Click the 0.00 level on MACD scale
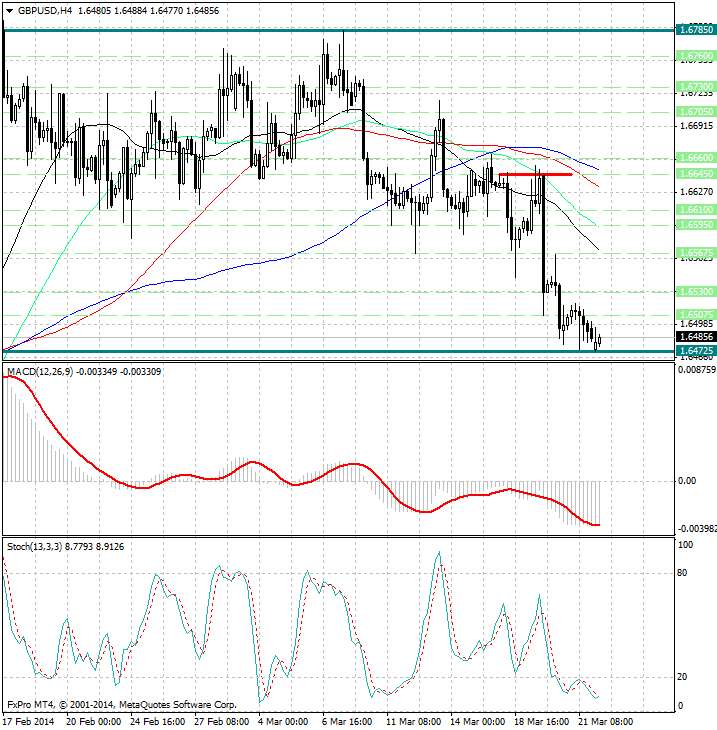The width and height of the screenshot is (717, 730). [687, 481]
